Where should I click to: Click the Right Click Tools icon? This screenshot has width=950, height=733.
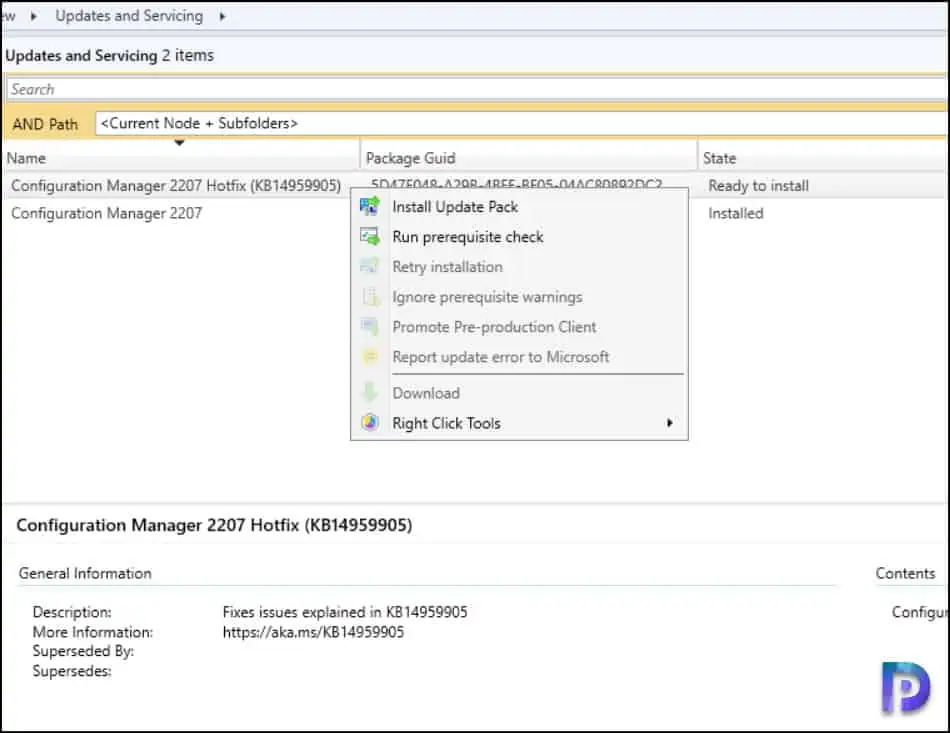[x=370, y=422]
